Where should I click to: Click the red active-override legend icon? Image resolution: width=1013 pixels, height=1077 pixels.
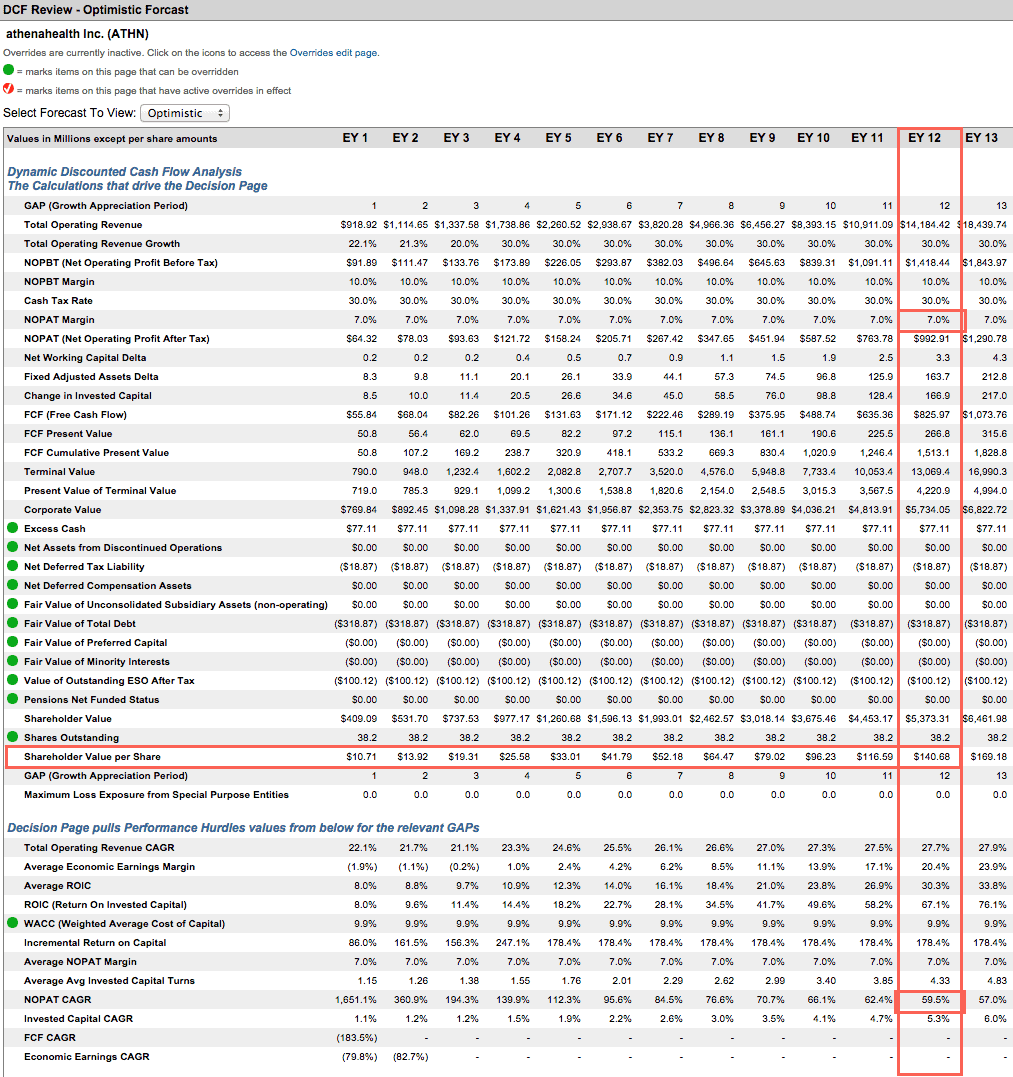(8, 89)
